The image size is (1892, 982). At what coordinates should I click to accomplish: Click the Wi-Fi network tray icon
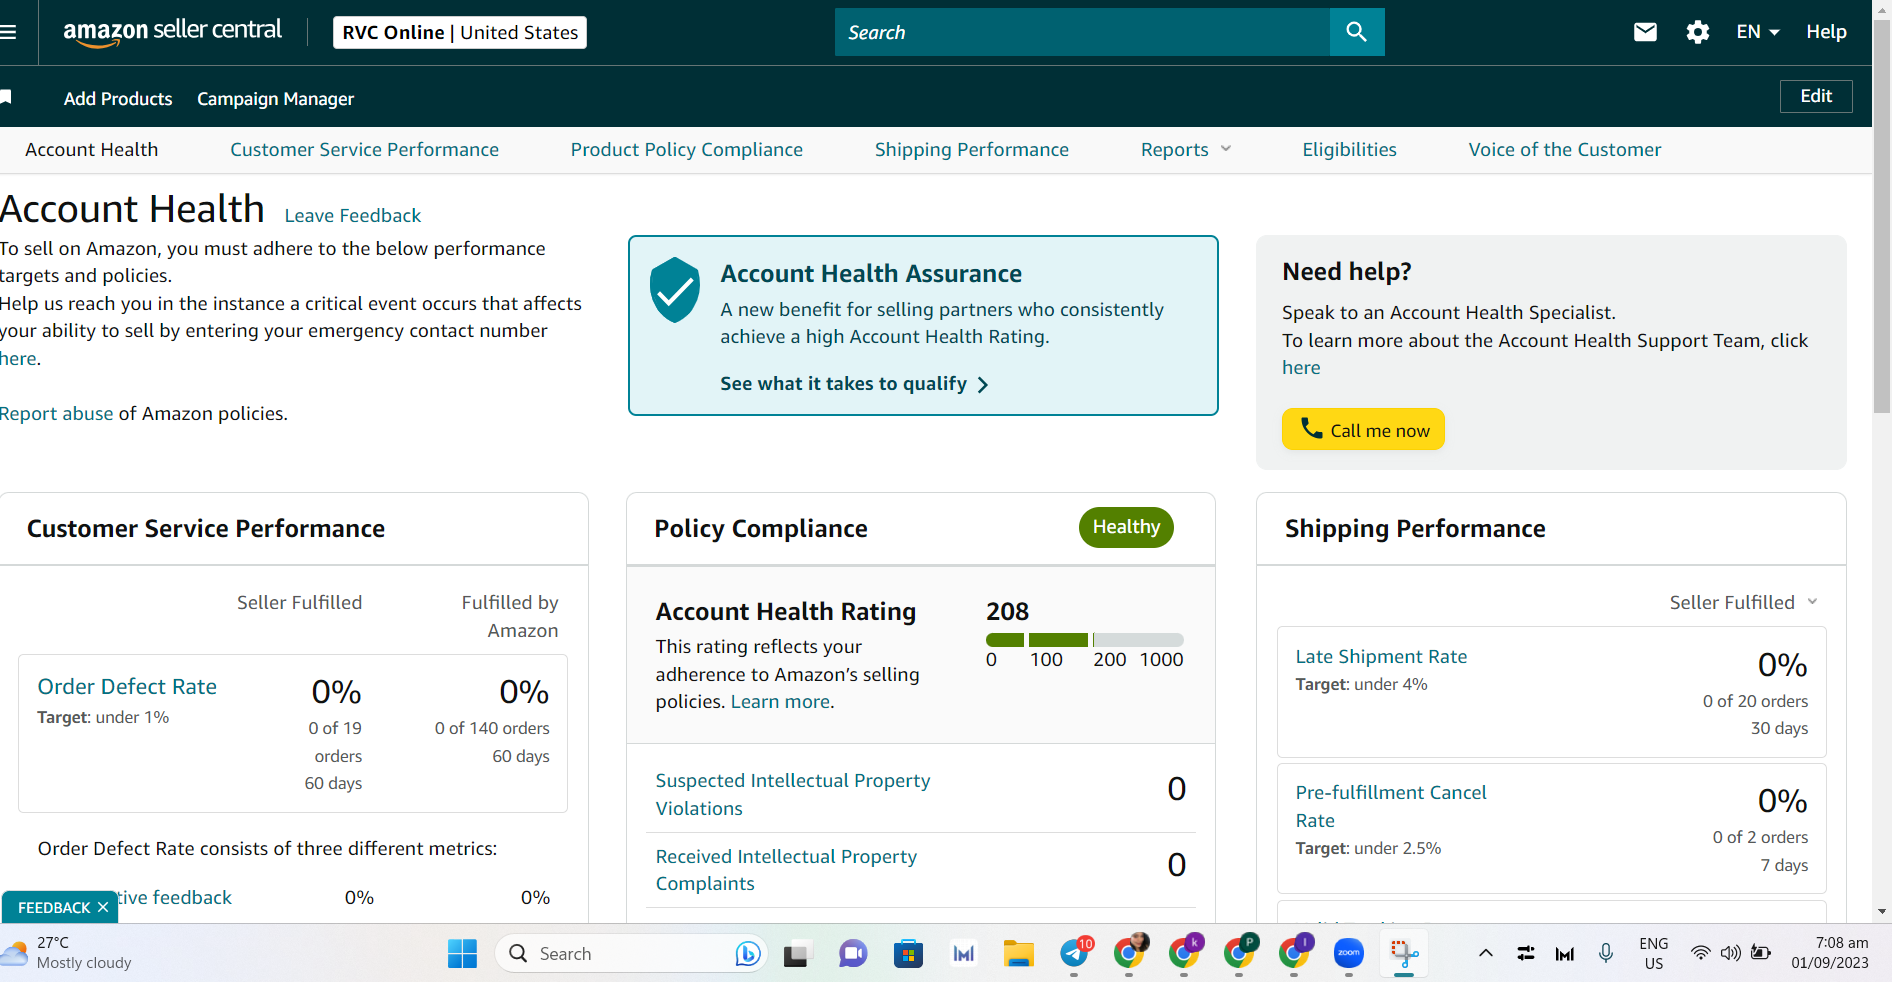(x=1700, y=953)
